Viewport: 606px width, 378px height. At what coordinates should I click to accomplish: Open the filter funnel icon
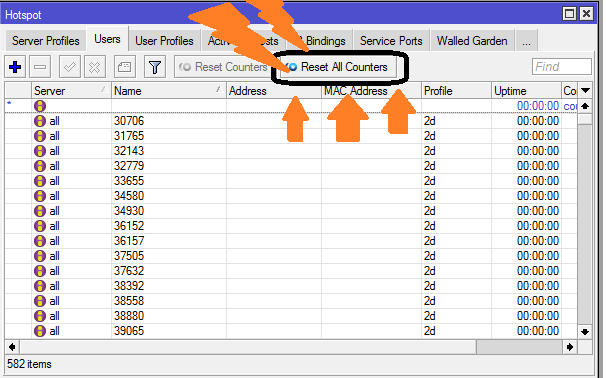point(155,67)
